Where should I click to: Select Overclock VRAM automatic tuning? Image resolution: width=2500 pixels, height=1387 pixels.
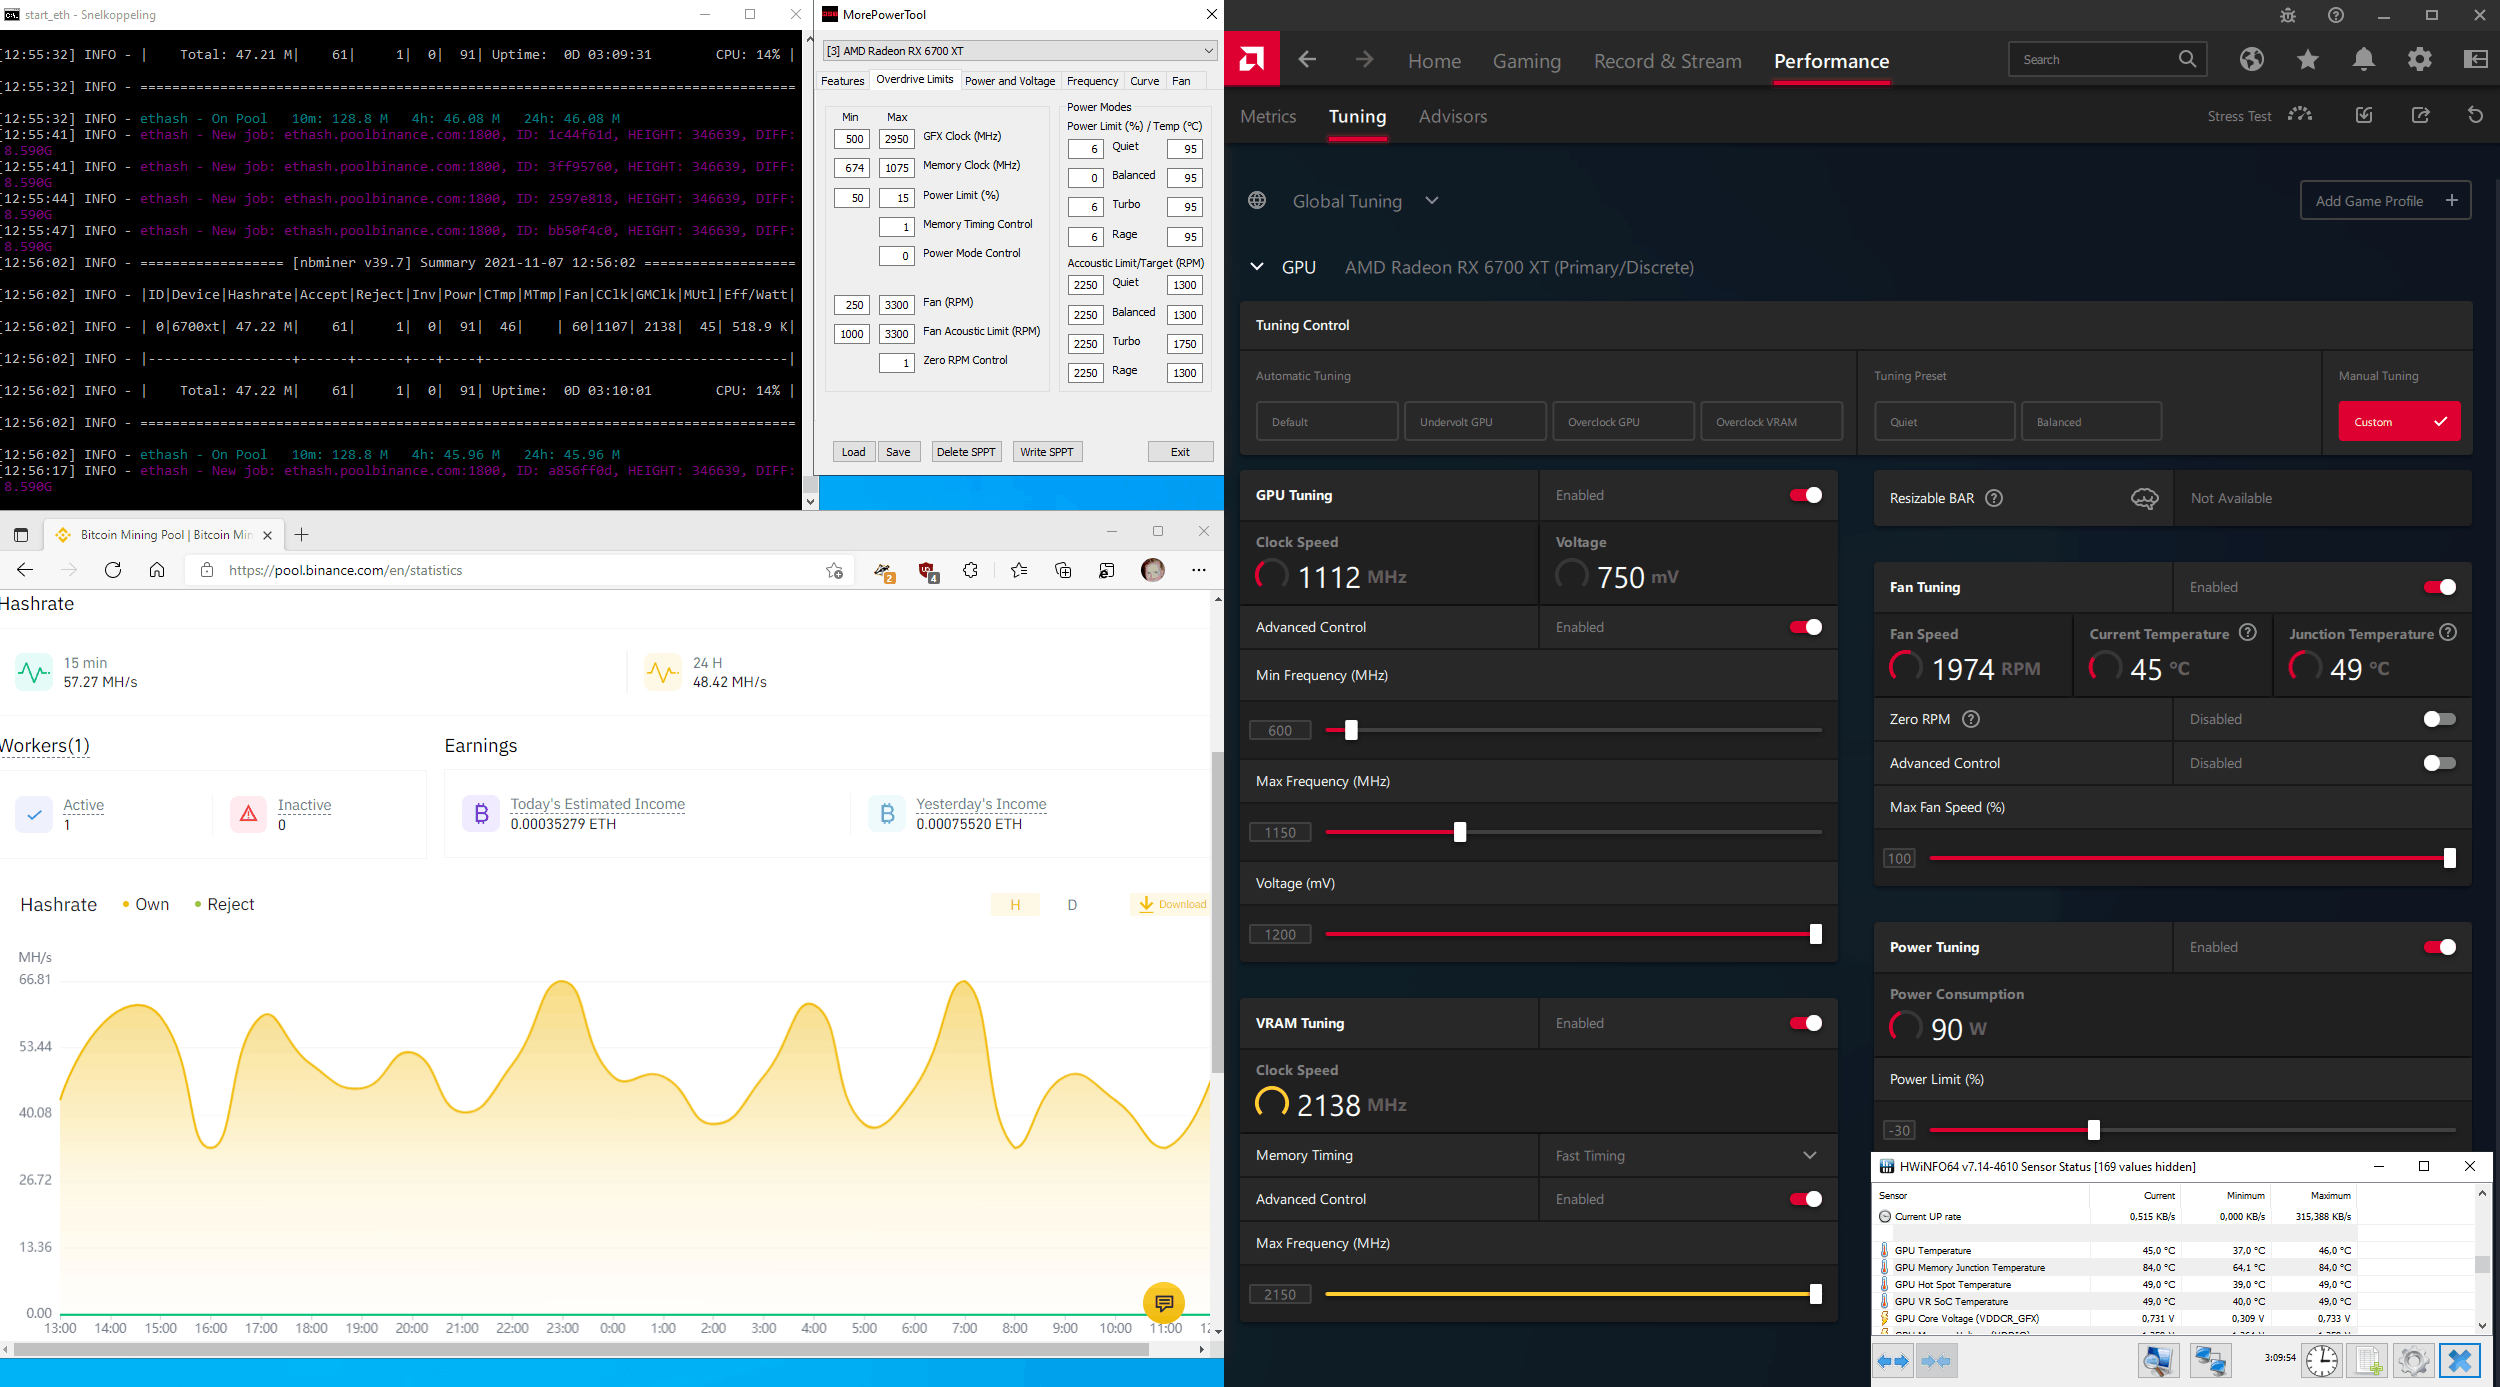pyautogui.click(x=1771, y=421)
